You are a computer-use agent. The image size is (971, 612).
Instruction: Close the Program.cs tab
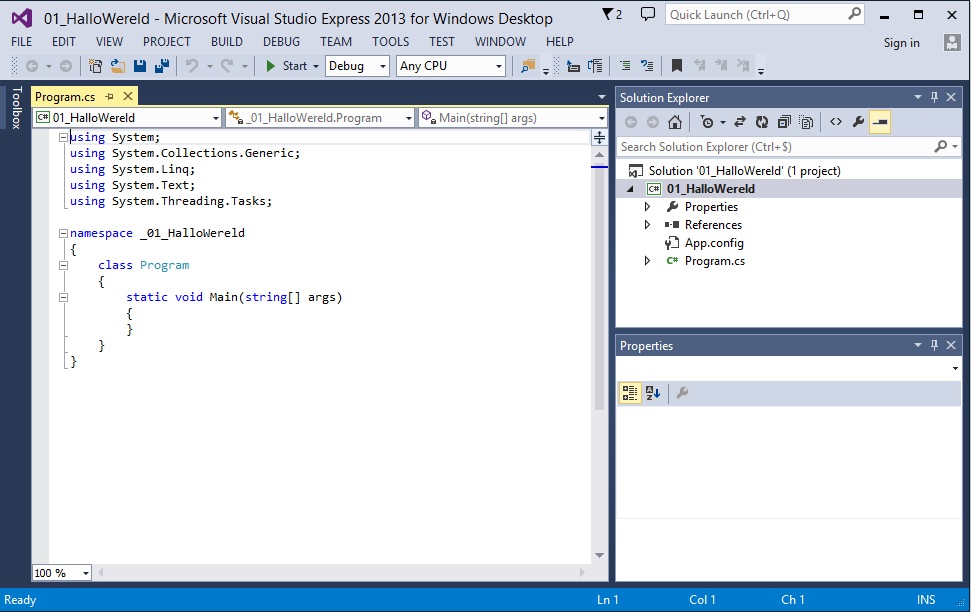click(x=128, y=97)
